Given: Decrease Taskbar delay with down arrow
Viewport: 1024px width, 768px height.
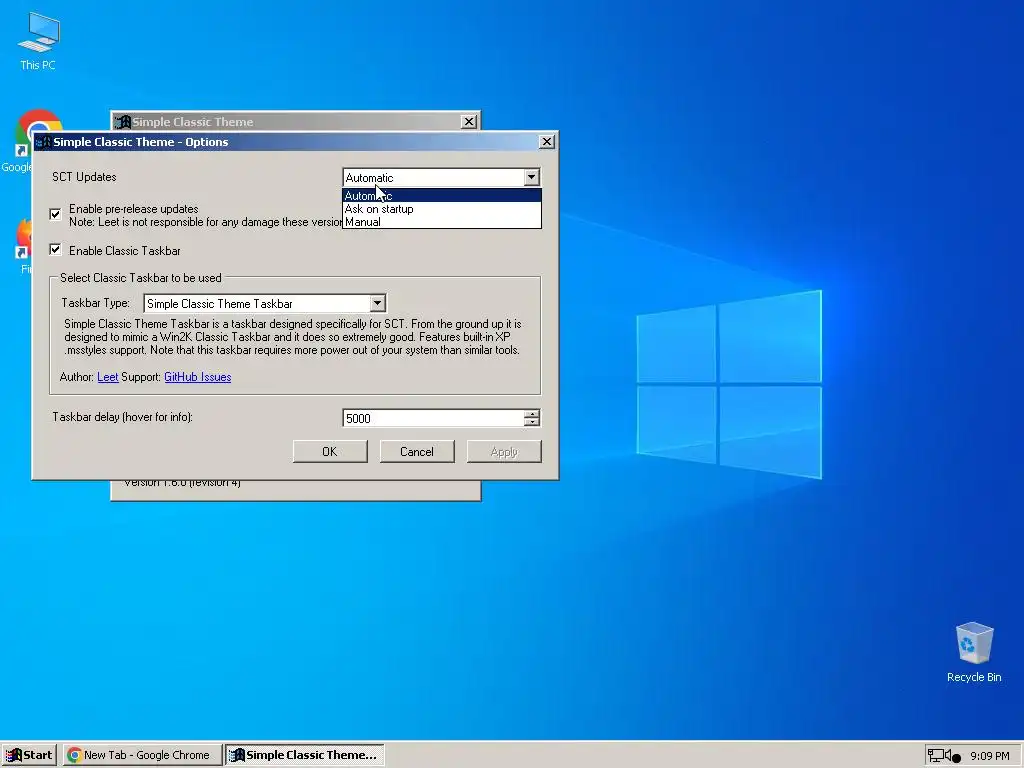Looking at the screenshot, I should click(x=532, y=422).
